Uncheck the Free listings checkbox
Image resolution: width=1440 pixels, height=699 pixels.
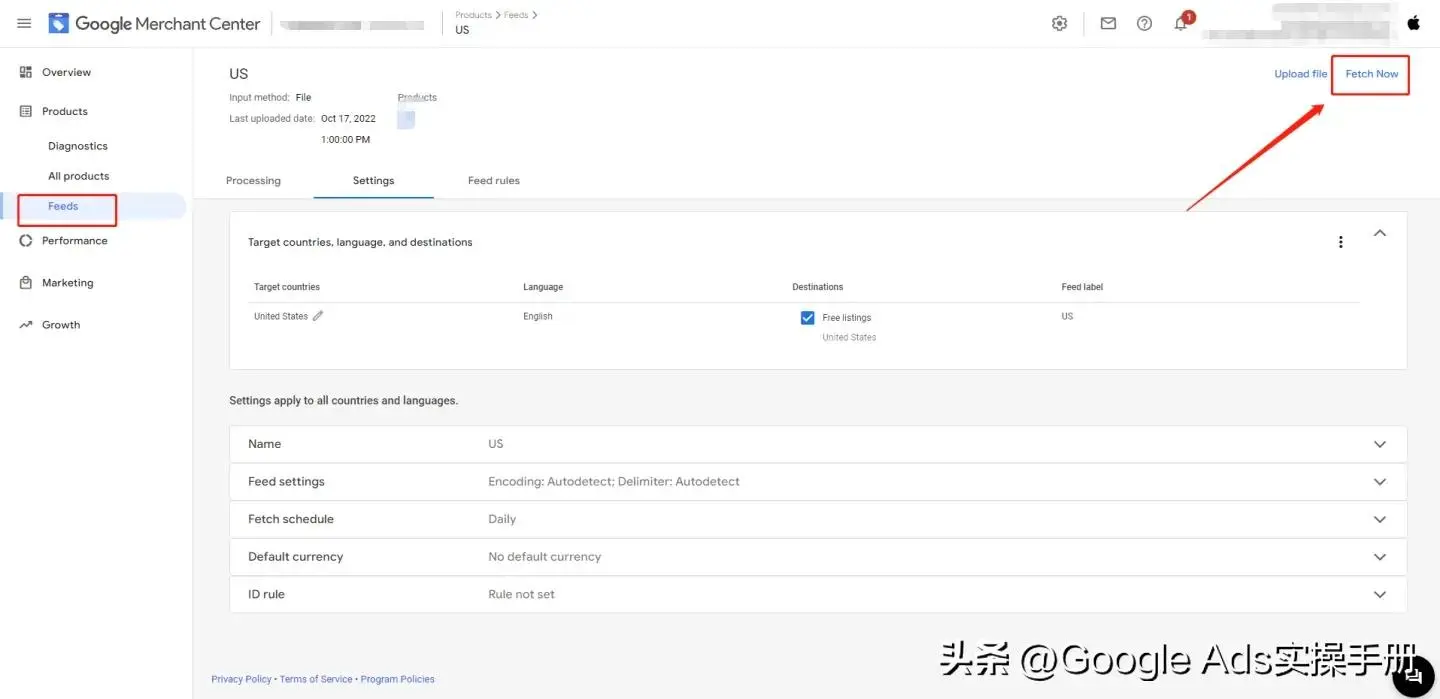click(807, 318)
